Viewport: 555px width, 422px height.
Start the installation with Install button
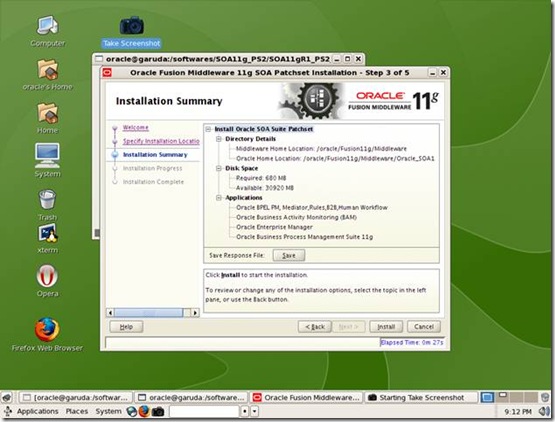click(x=386, y=327)
